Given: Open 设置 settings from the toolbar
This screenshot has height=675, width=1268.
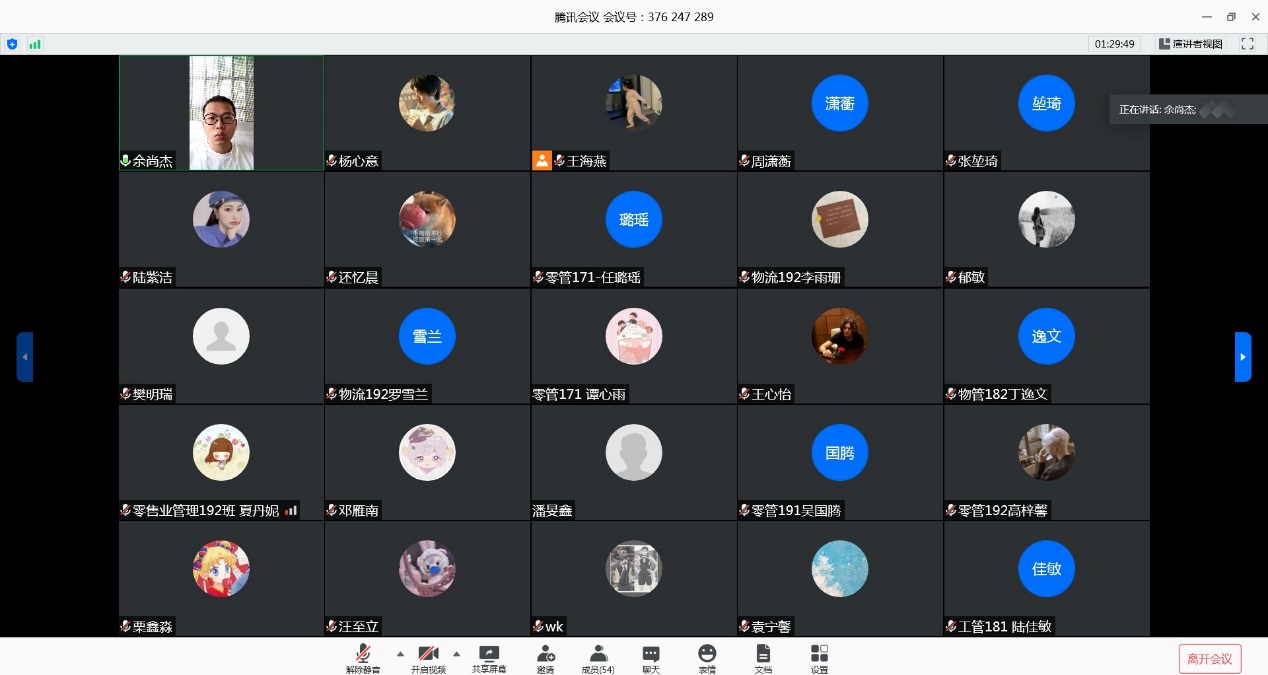Looking at the screenshot, I should click(819, 658).
